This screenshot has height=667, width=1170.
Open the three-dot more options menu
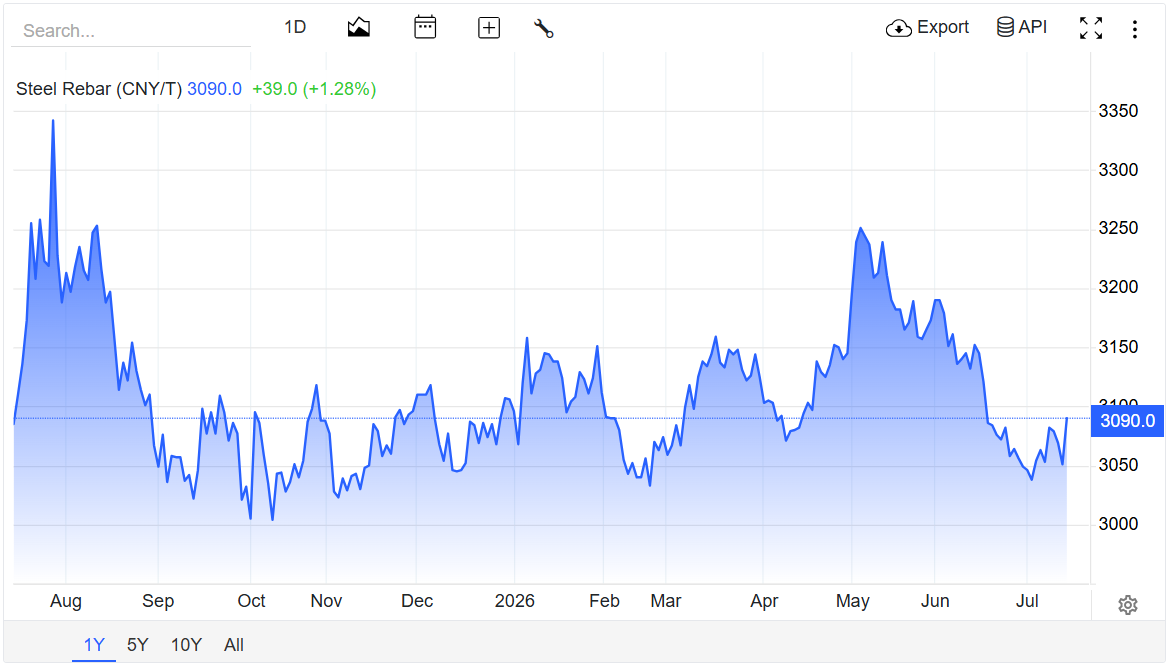click(1134, 29)
